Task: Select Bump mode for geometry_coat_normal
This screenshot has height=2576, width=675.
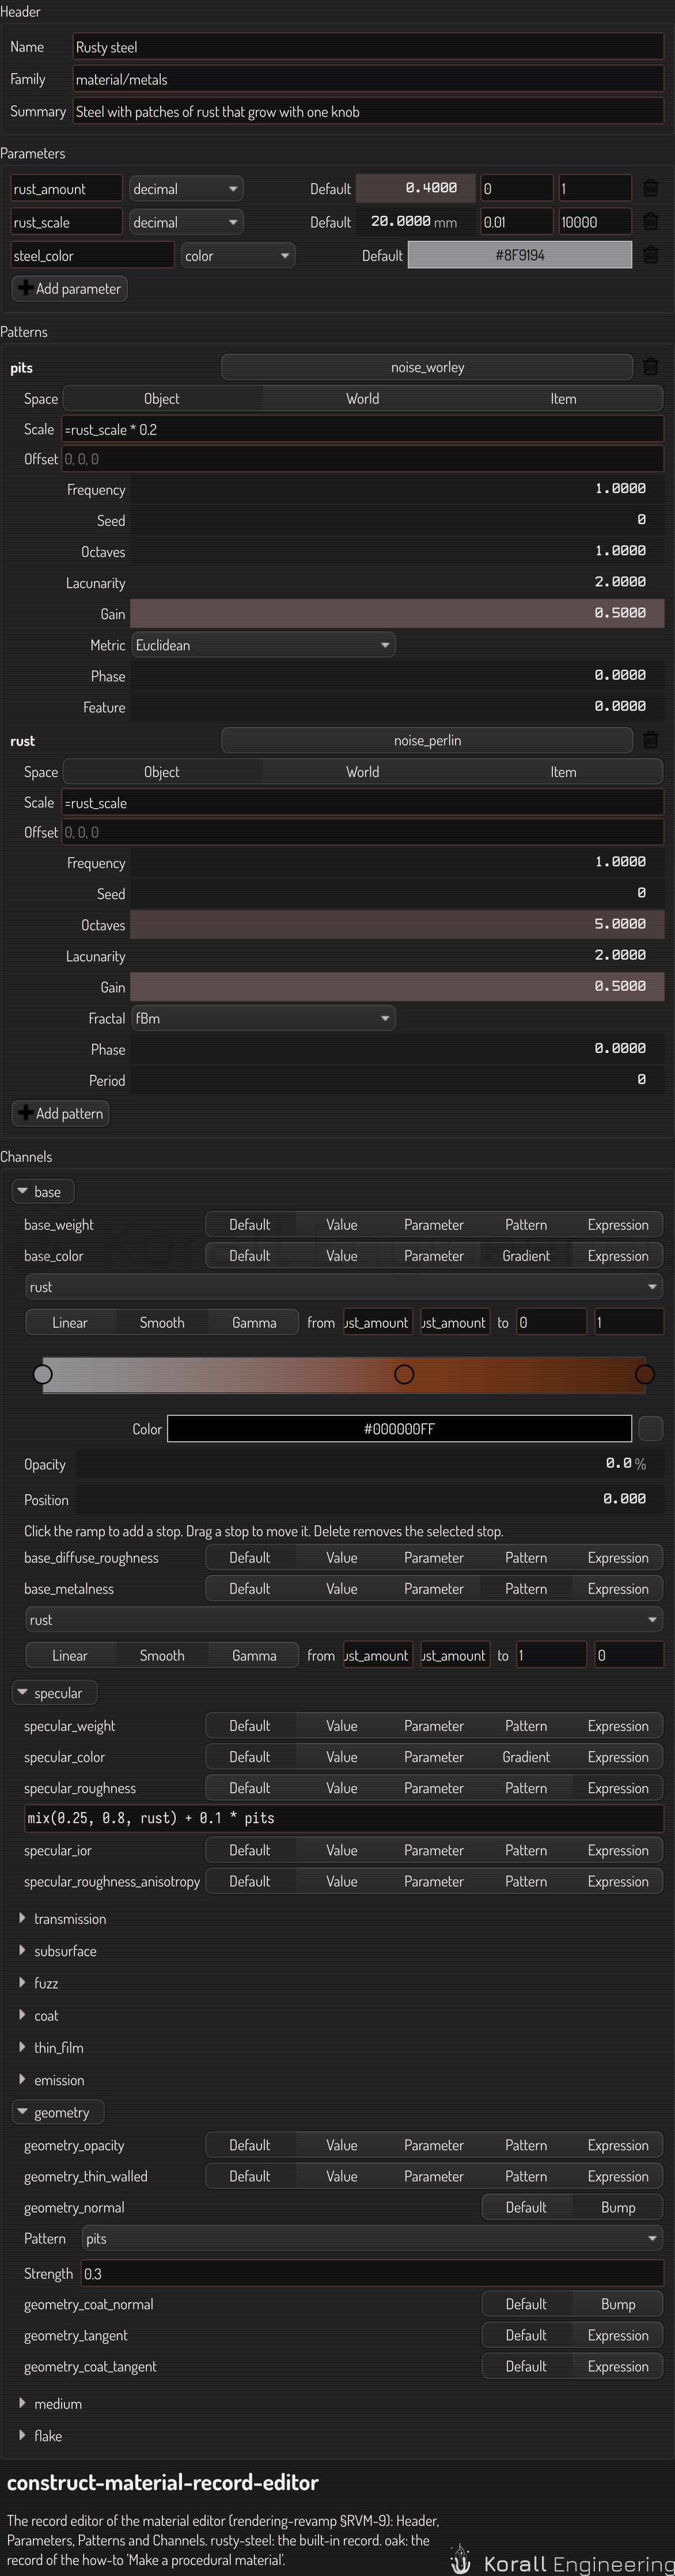Action: point(618,2304)
